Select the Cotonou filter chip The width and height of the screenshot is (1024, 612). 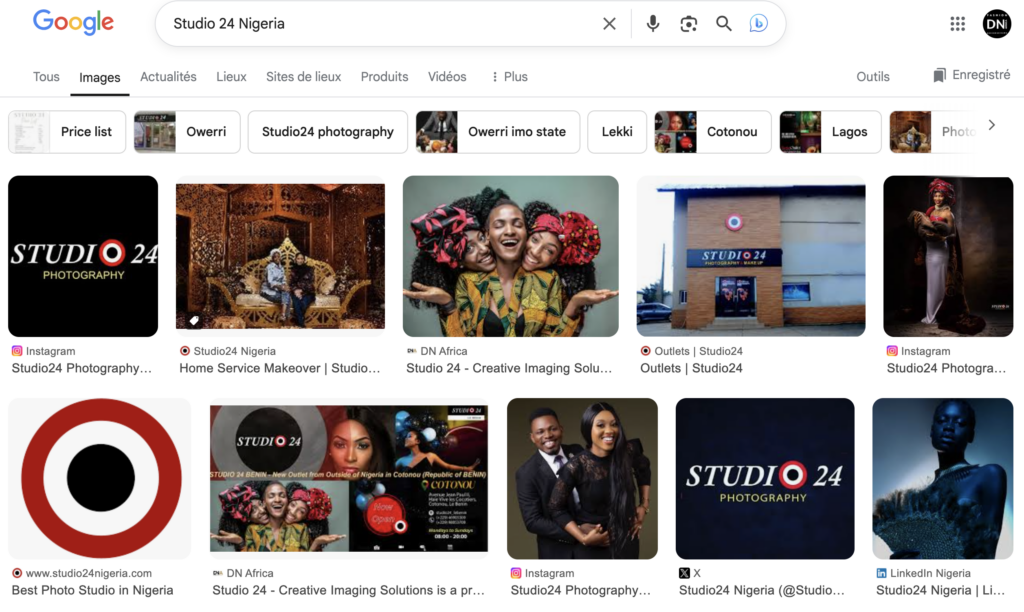click(712, 131)
